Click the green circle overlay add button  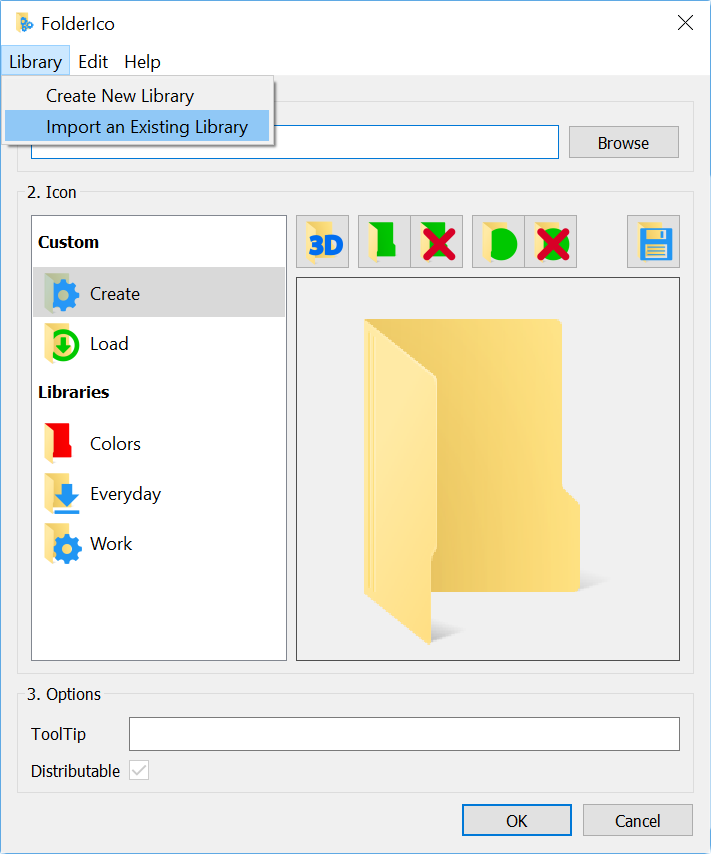click(x=499, y=242)
